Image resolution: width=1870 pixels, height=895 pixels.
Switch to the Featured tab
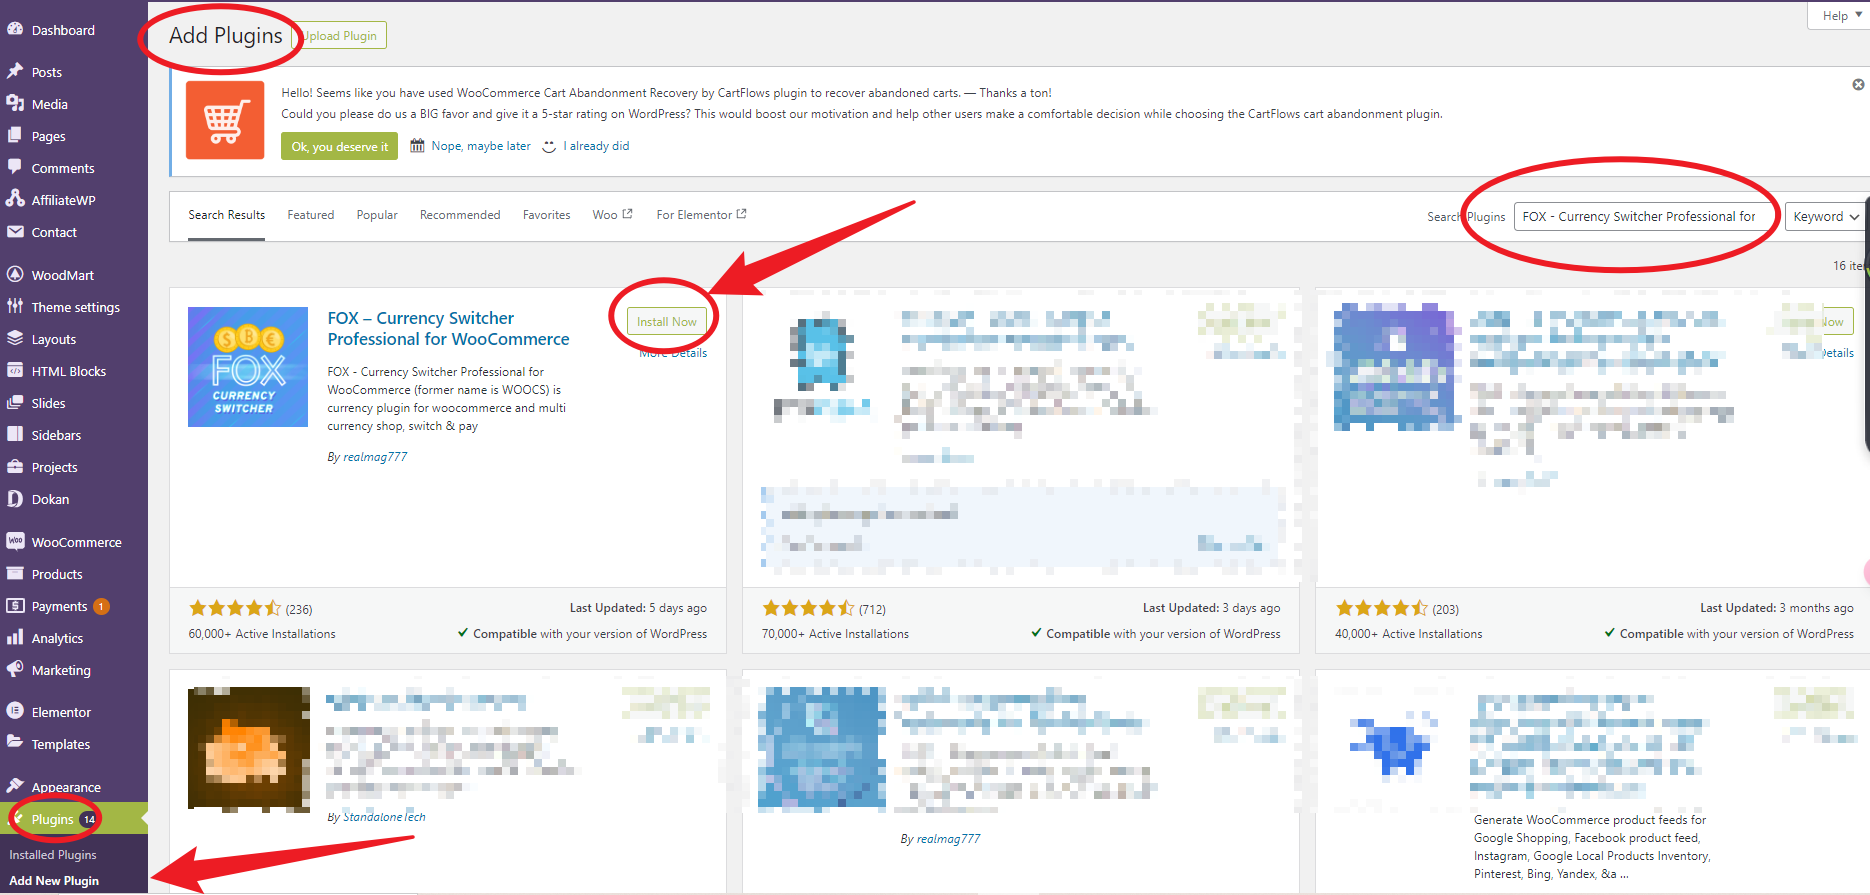coord(311,215)
